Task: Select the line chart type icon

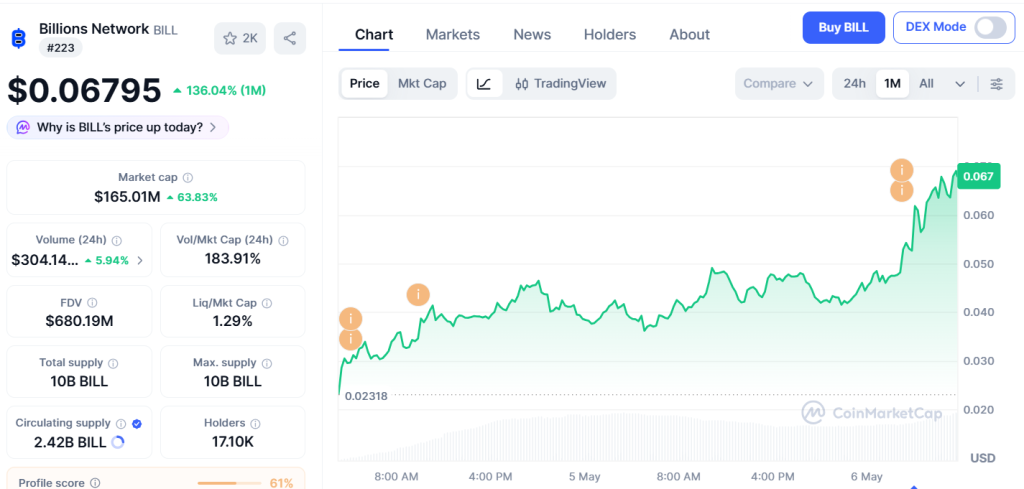Action: [x=484, y=84]
